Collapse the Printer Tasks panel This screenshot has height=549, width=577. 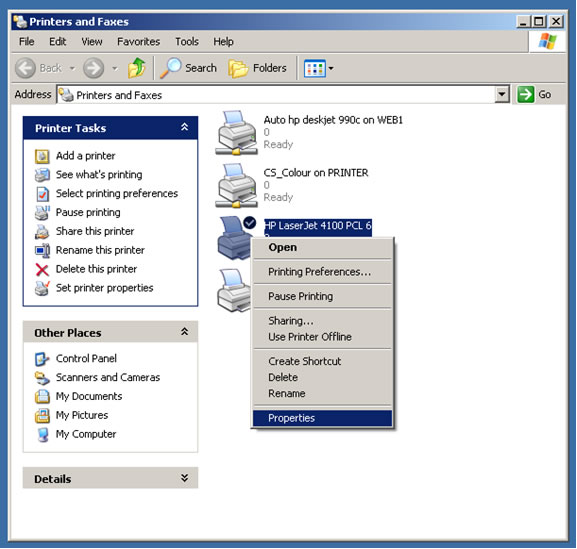[x=184, y=127]
